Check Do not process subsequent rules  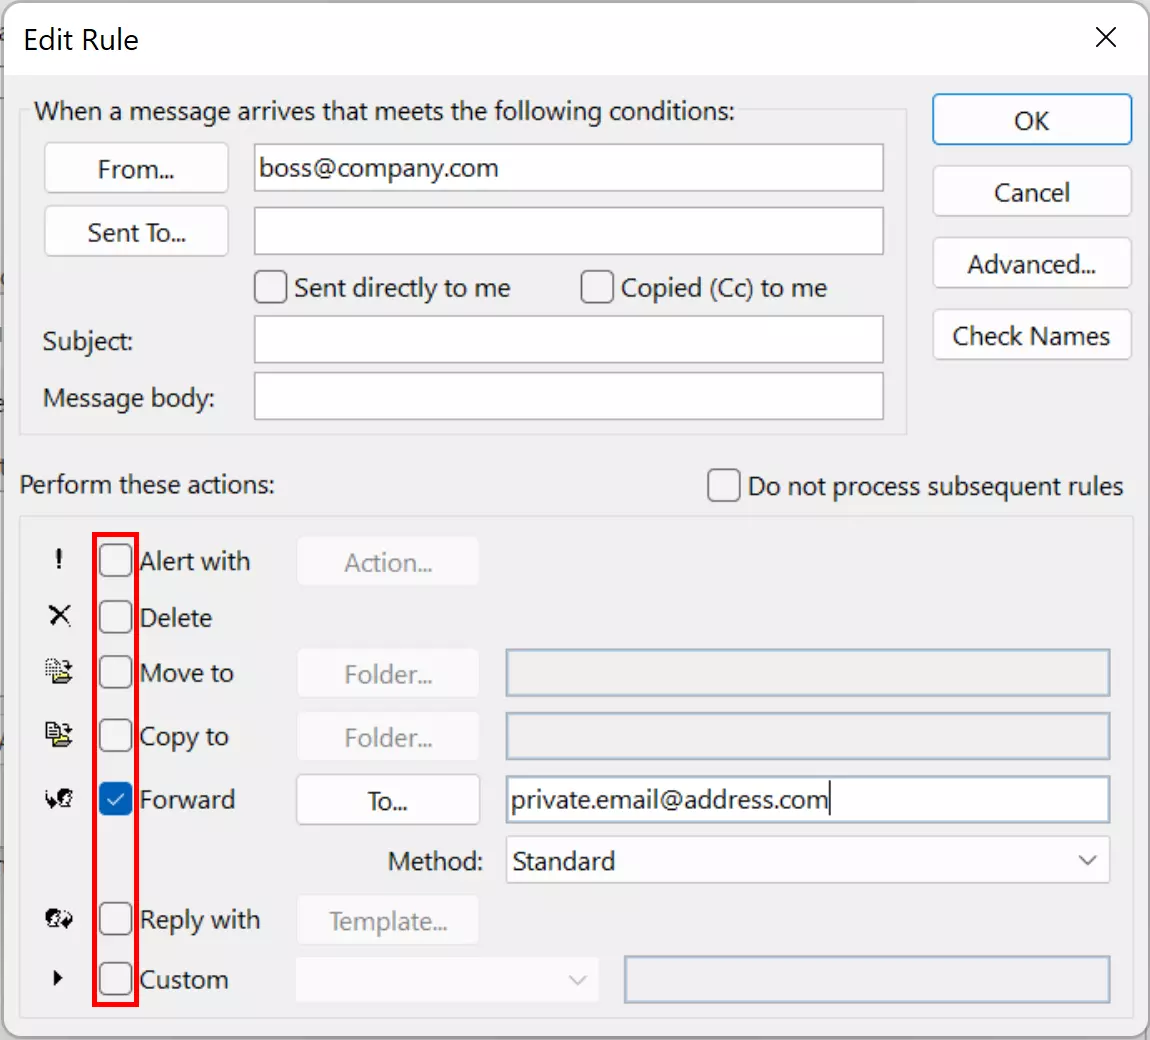(x=723, y=486)
